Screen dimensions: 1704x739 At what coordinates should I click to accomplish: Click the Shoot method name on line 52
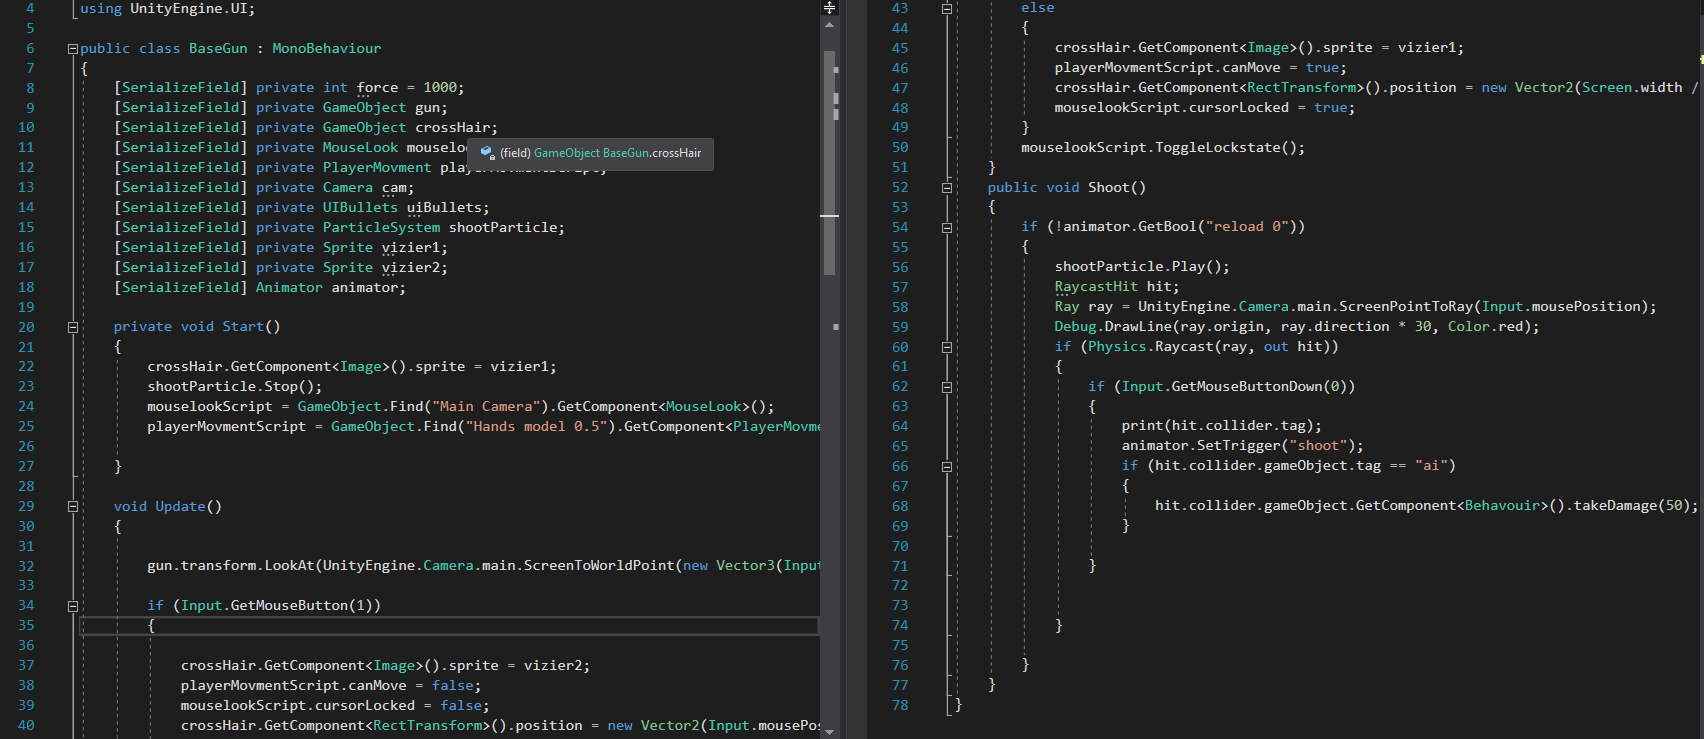1108,188
